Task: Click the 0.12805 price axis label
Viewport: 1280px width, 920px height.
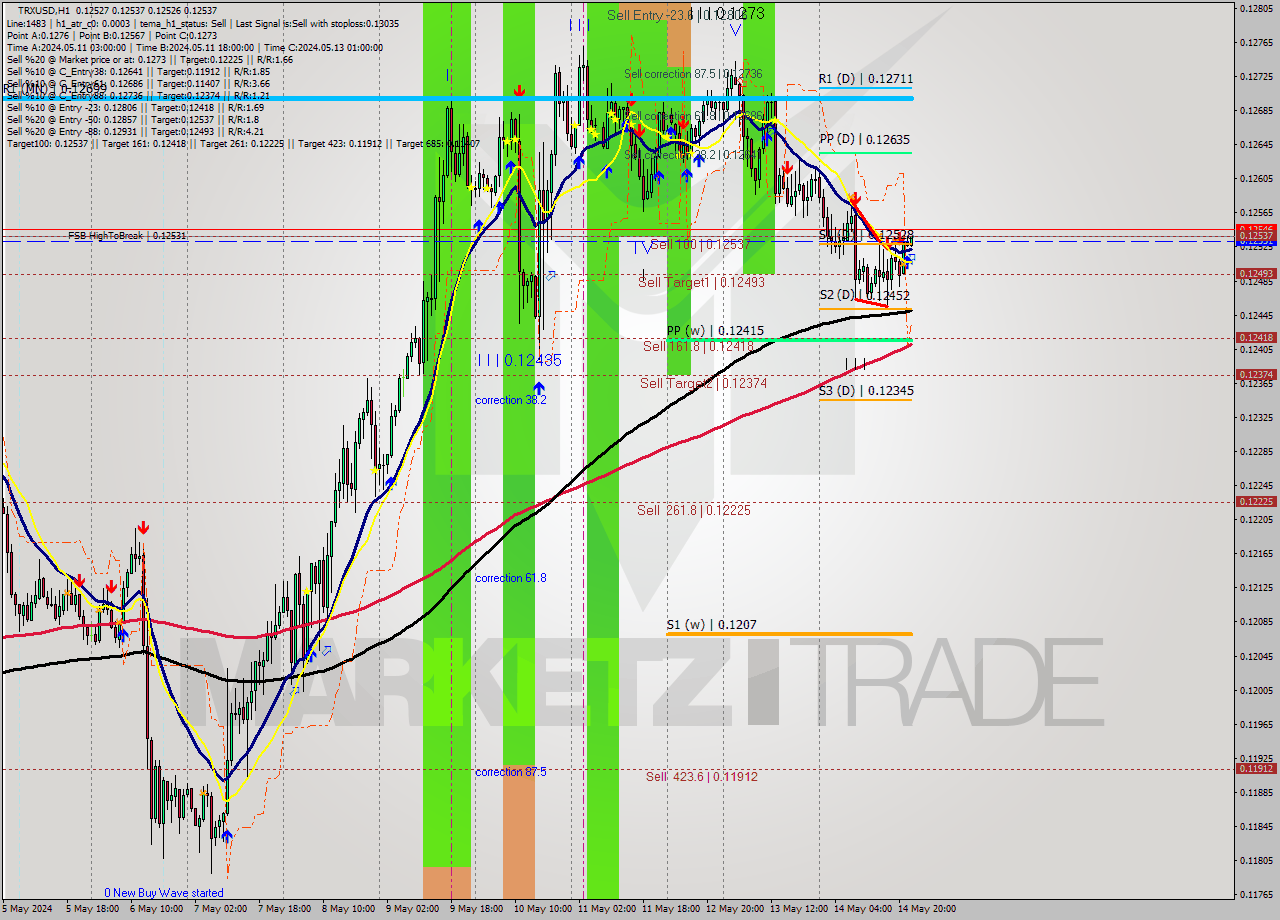Action: coord(1256,8)
